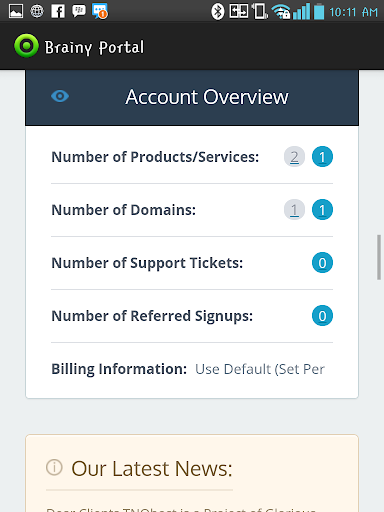Viewport: 384px width, 512px height.
Task: Tap the green Brainy Portal logo icon
Action: pyautogui.click(x=26, y=46)
